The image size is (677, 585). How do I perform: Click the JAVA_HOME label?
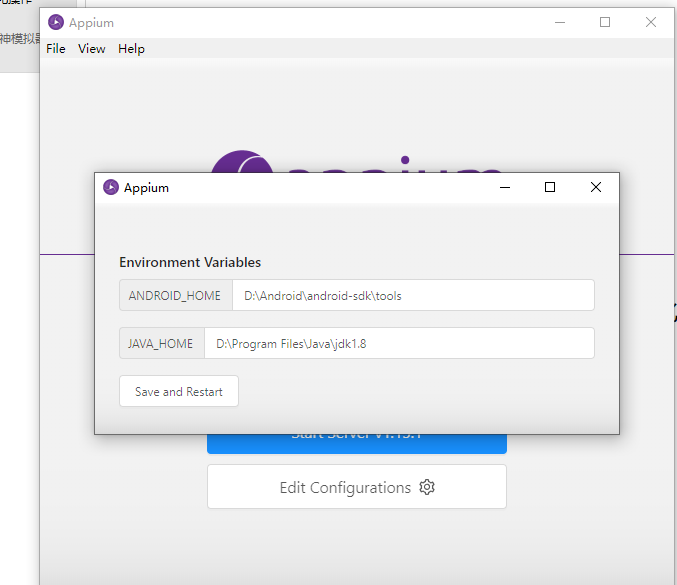click(x=161, y=343)
